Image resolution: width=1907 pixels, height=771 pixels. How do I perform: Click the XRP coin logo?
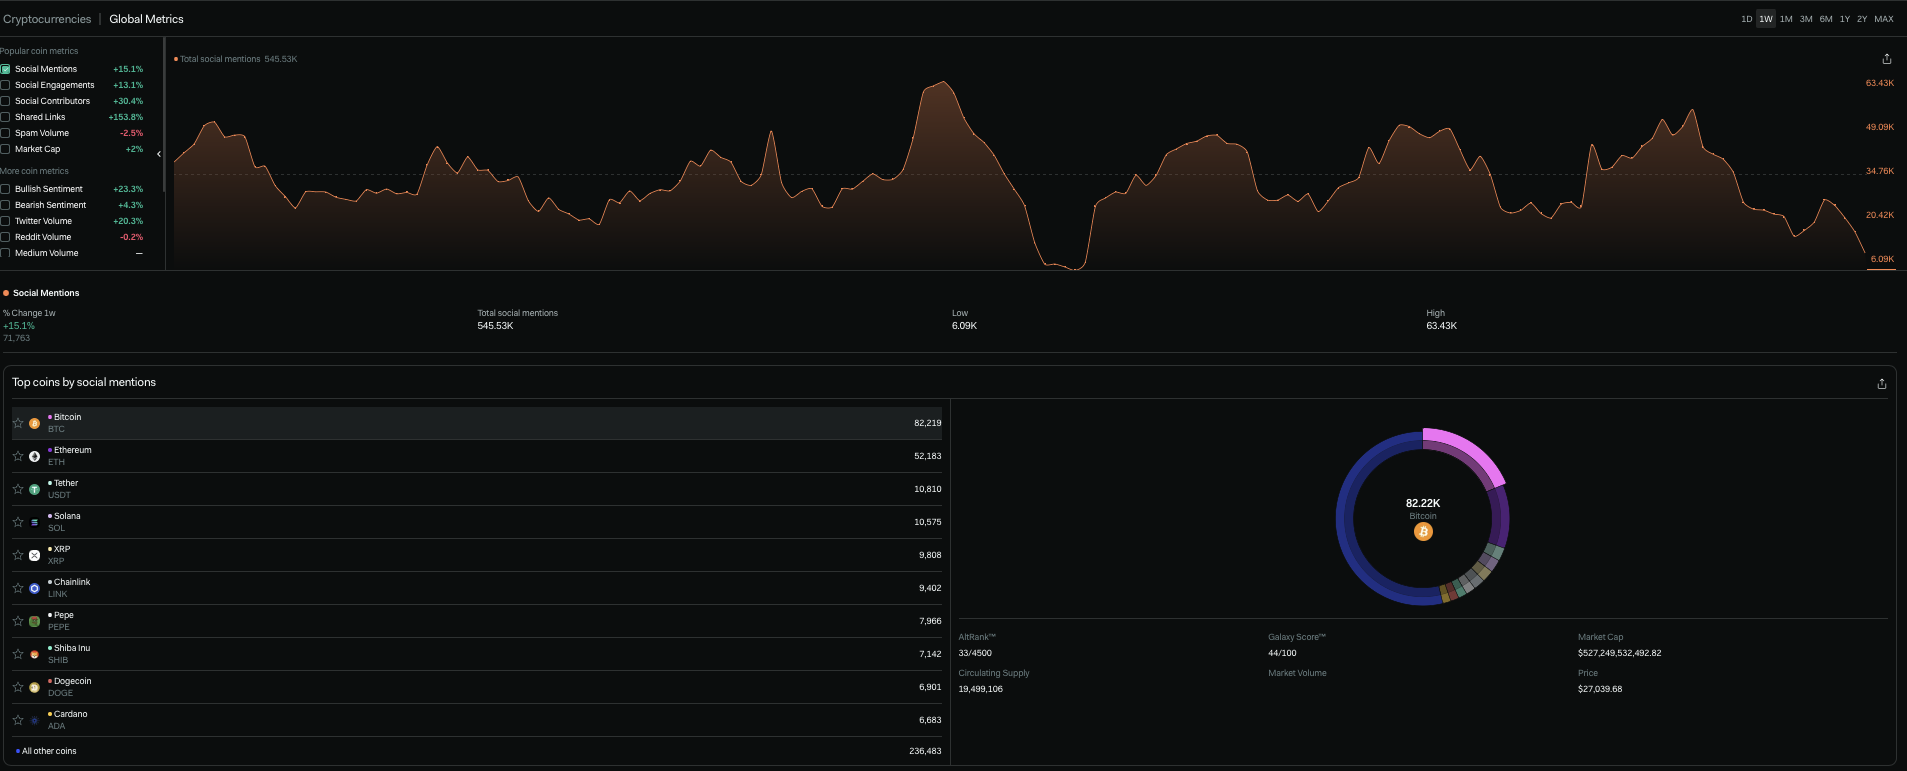tap(35, 556)
